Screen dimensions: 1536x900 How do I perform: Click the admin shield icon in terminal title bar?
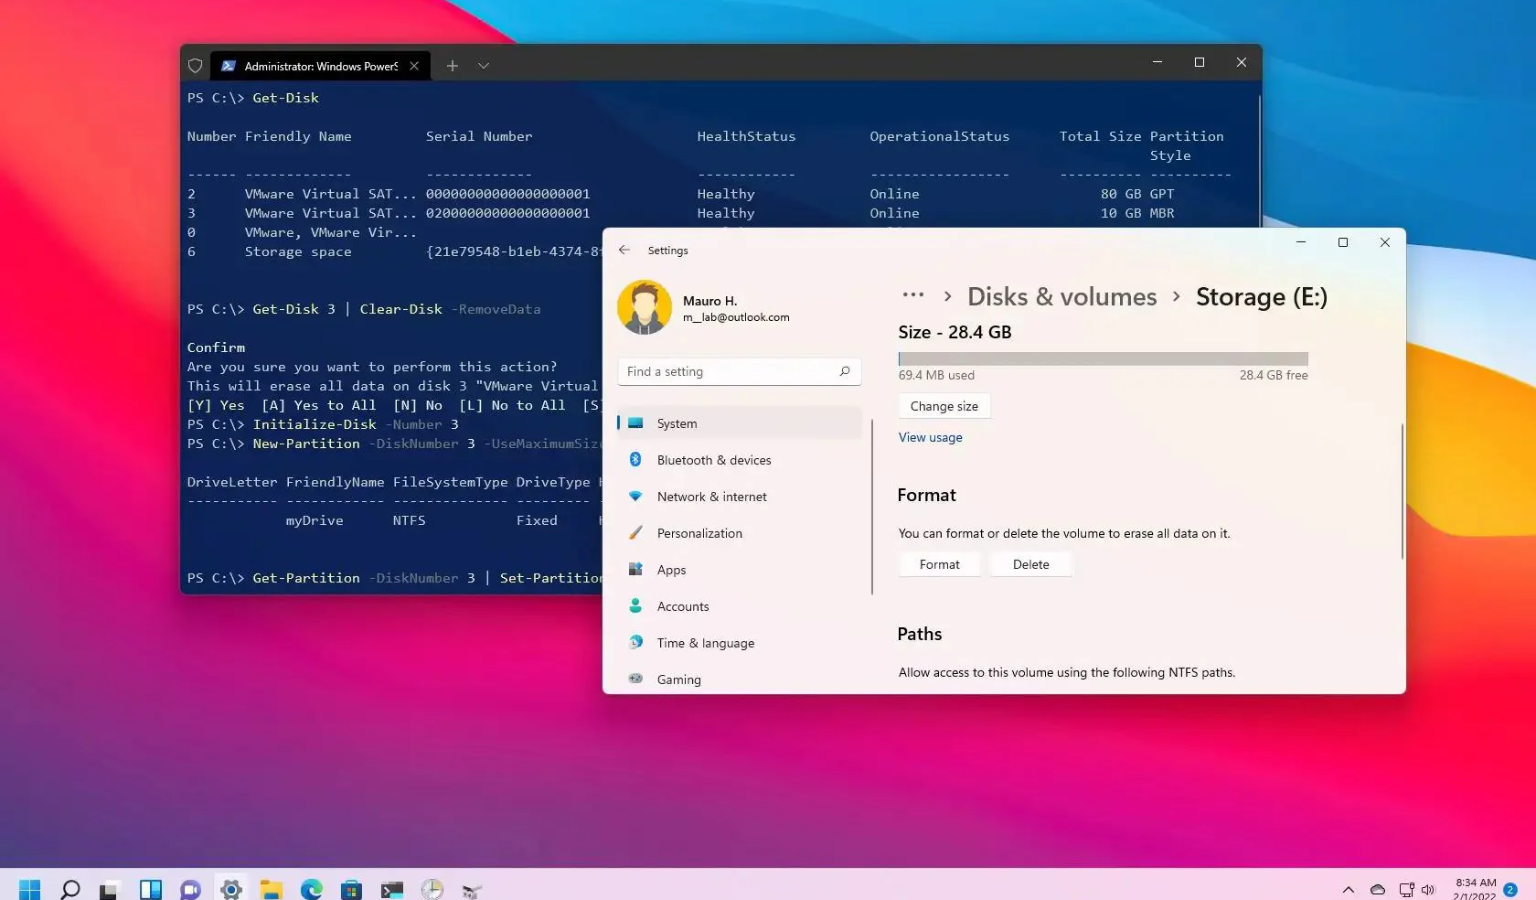tap(195, 64)
